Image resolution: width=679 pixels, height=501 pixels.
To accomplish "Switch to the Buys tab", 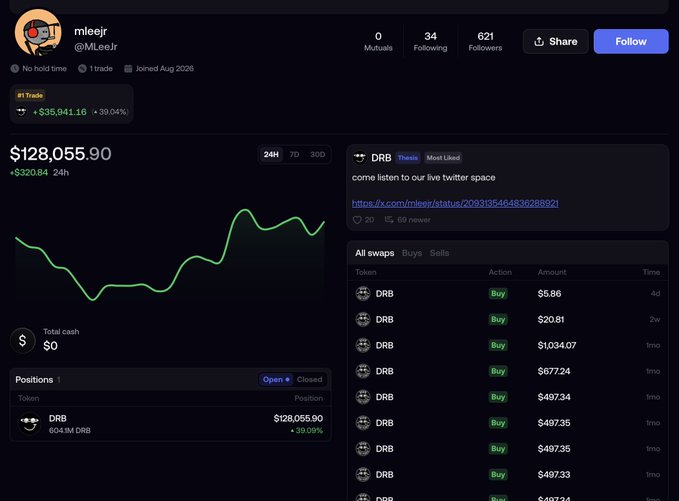I will coord(412,253).
